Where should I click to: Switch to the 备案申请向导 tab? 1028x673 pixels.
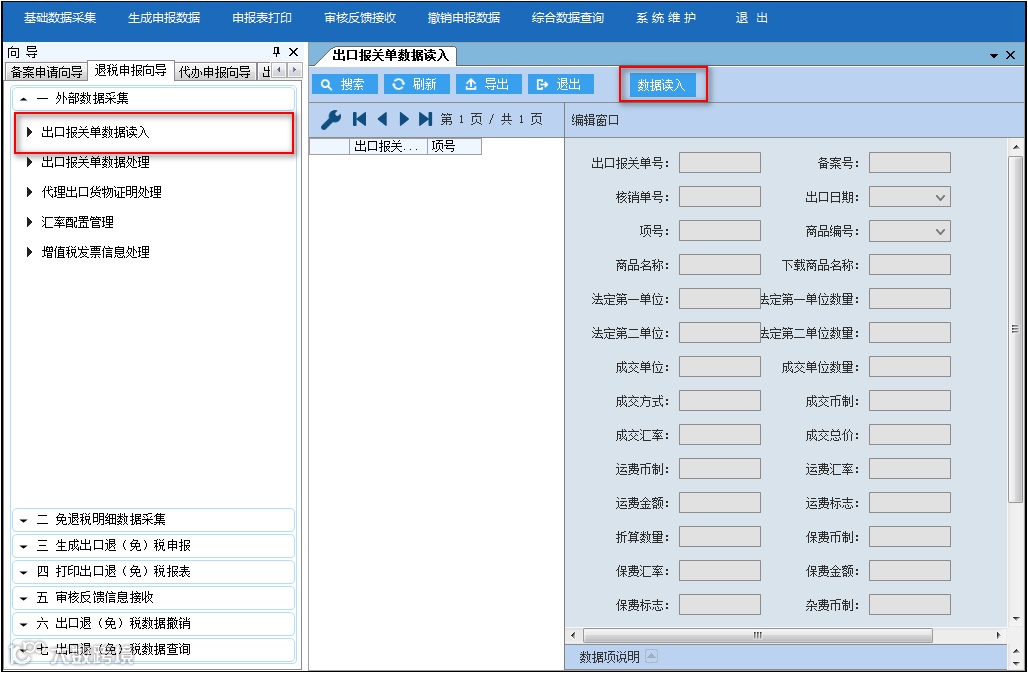[46, 72]
